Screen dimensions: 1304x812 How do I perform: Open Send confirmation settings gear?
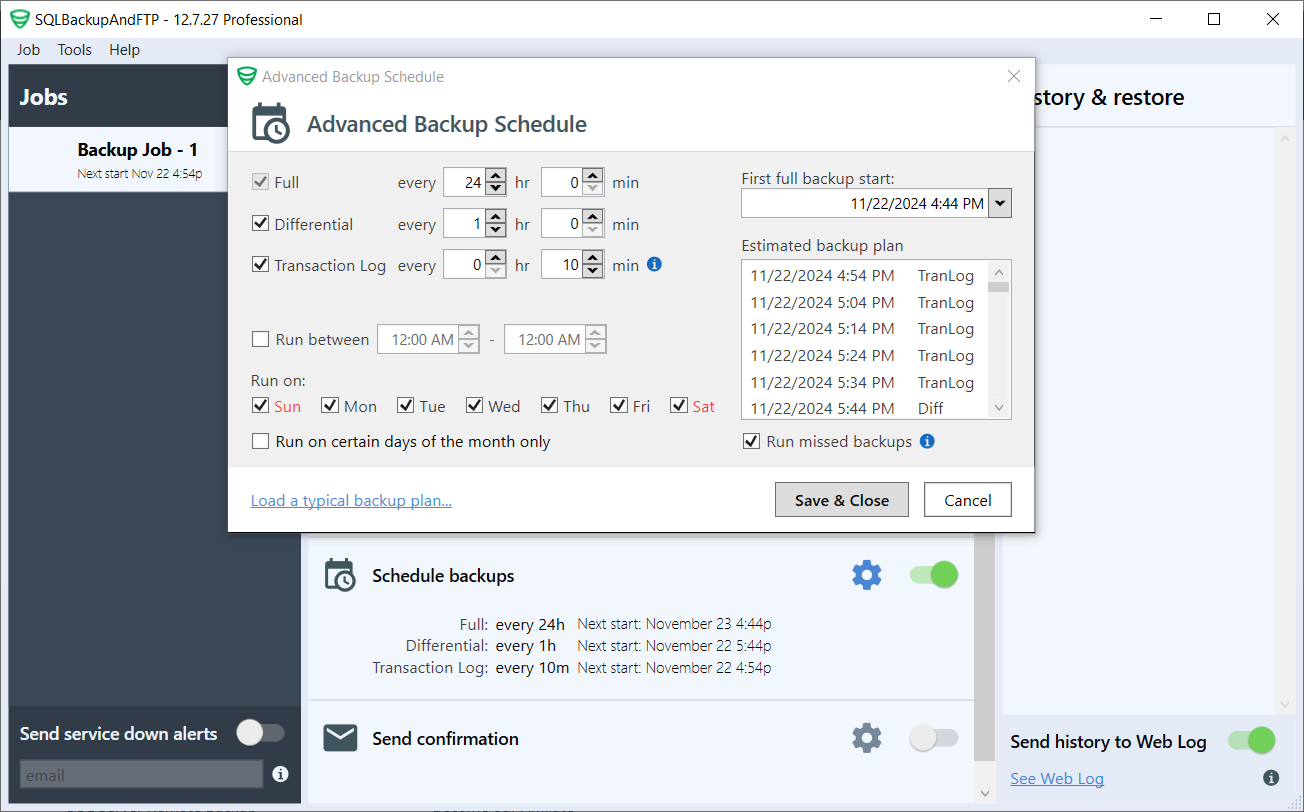866,738
